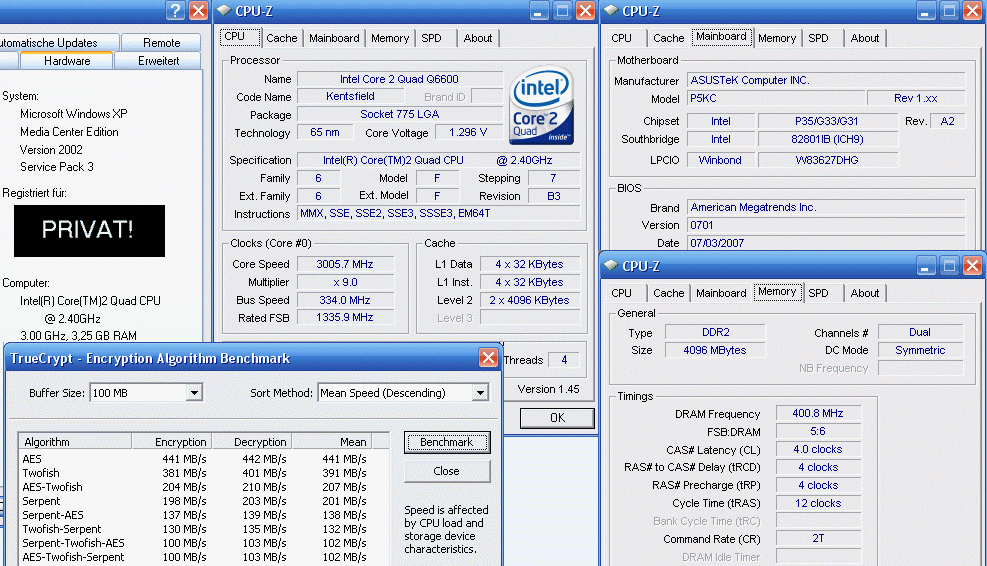Image resolution: width=987 pixels, height=566 pixels.
Task: Click the Bus Speed value 334.0 MHz
Action: 345,300
